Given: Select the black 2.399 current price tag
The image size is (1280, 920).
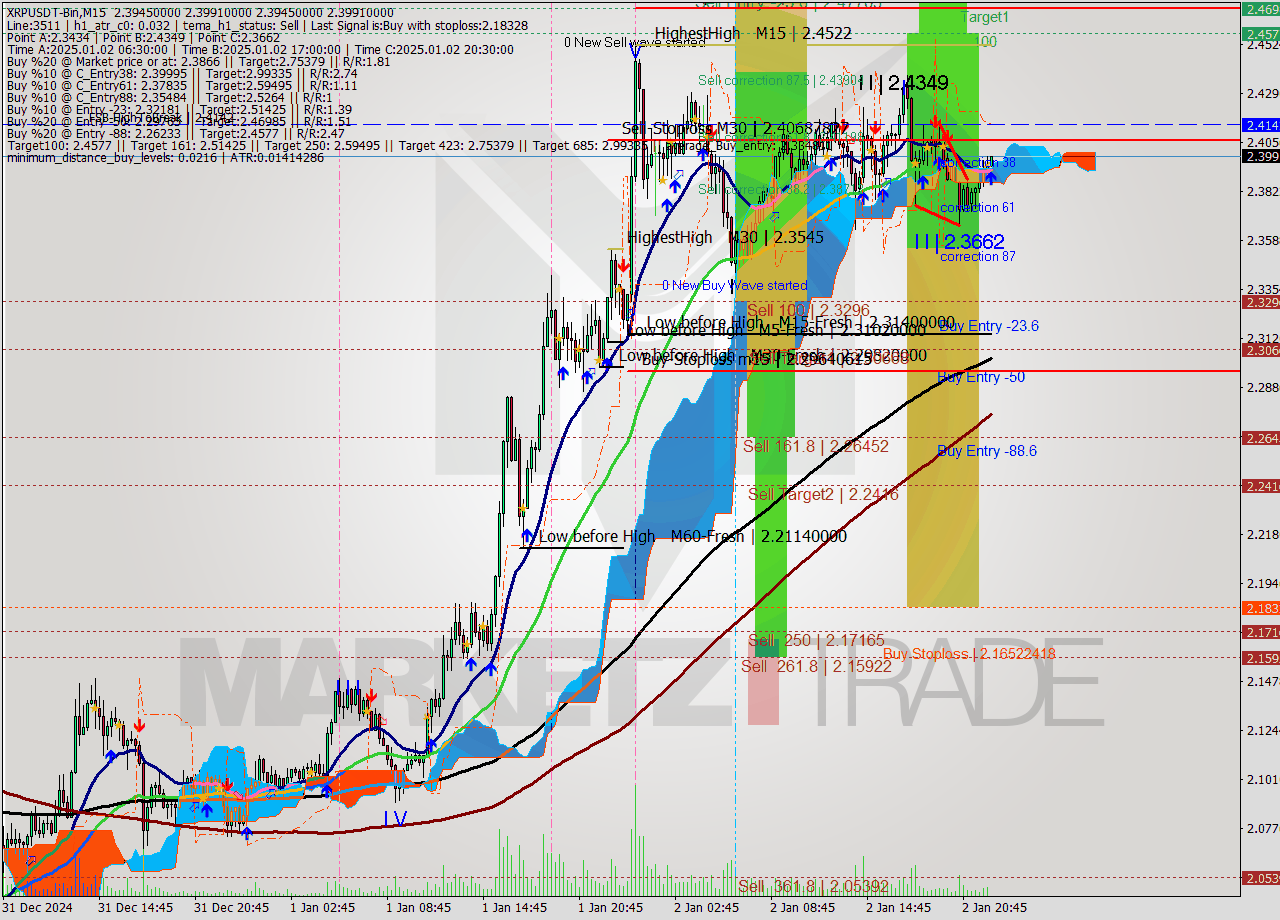Looking at the screenshot, I should click(x=1260, y=156).
